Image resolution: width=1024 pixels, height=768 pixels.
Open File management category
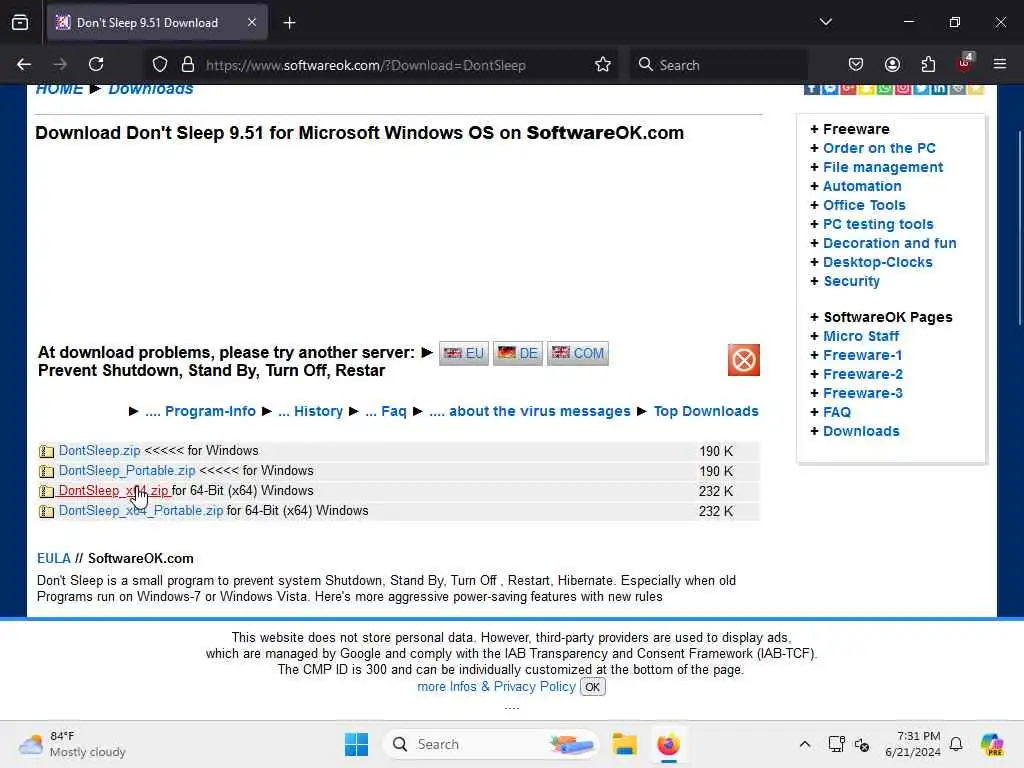pyautogui.click(x=883, y=167)
